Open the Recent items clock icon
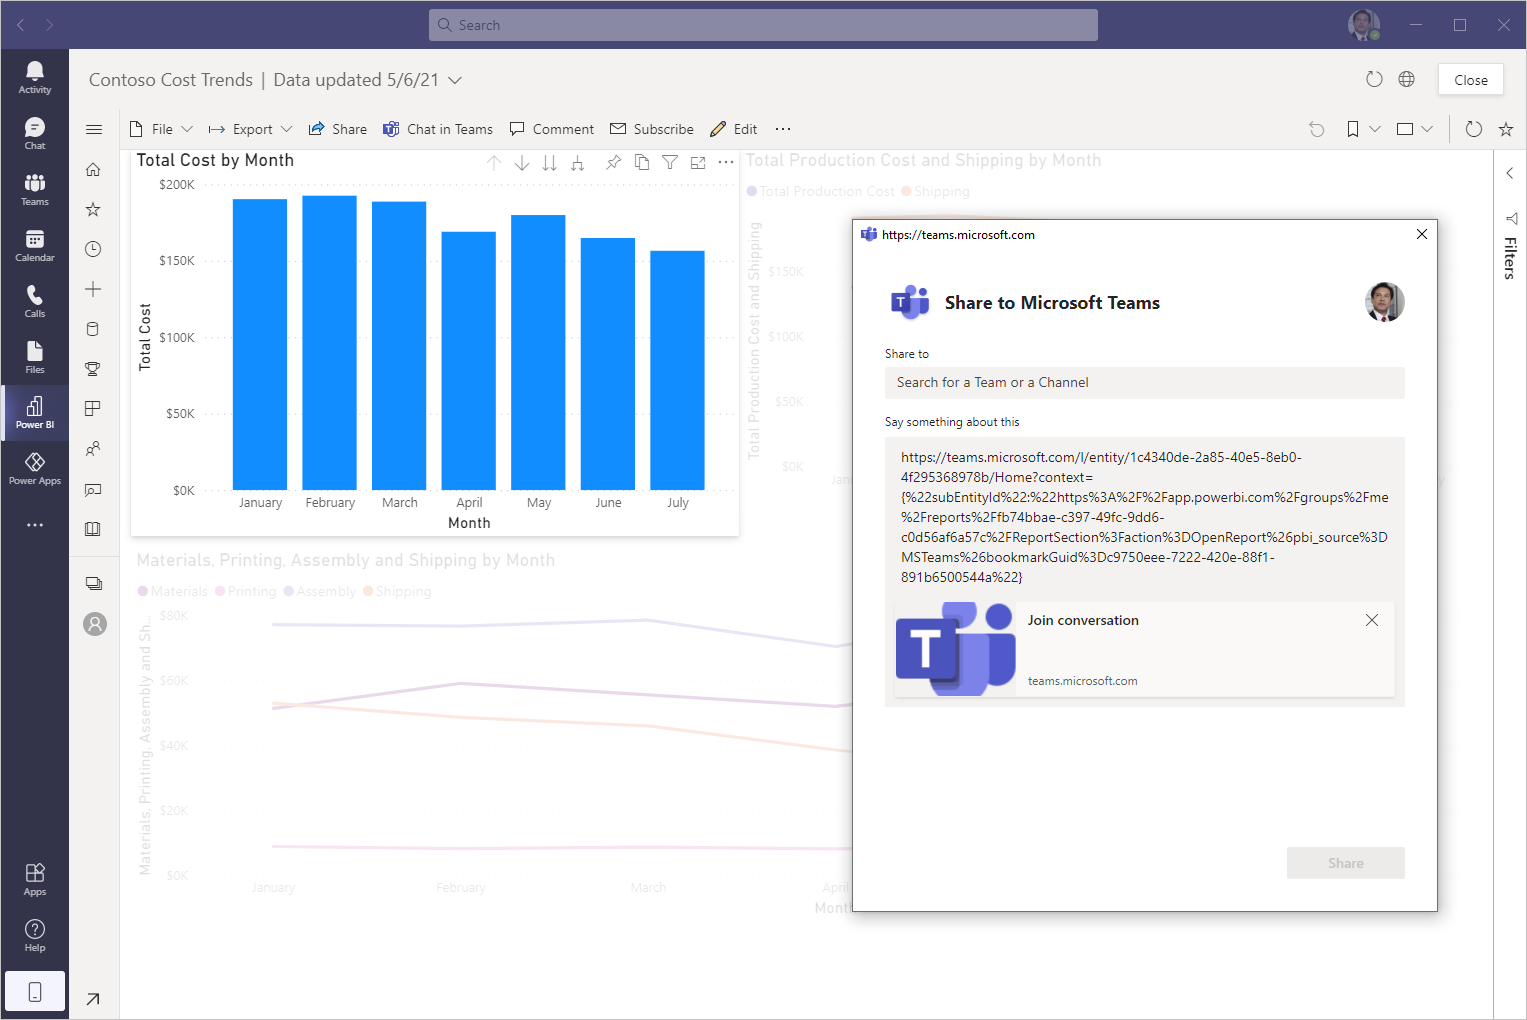 coord(93,249)
